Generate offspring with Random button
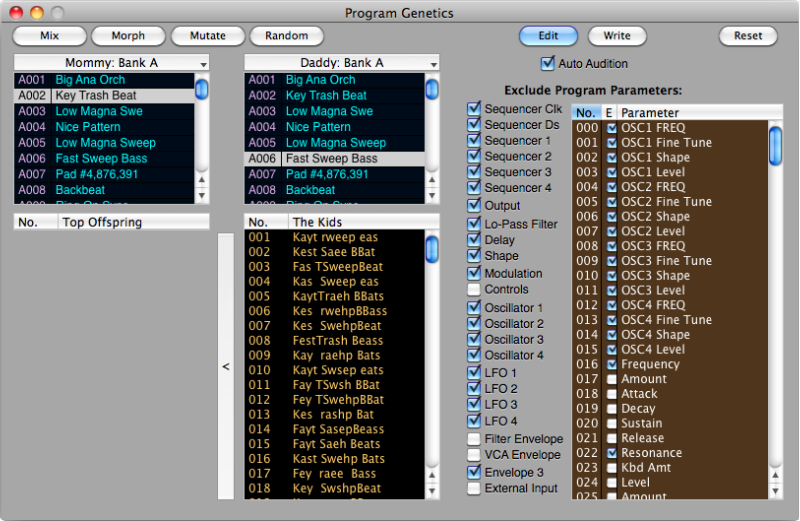 point(286,36)
